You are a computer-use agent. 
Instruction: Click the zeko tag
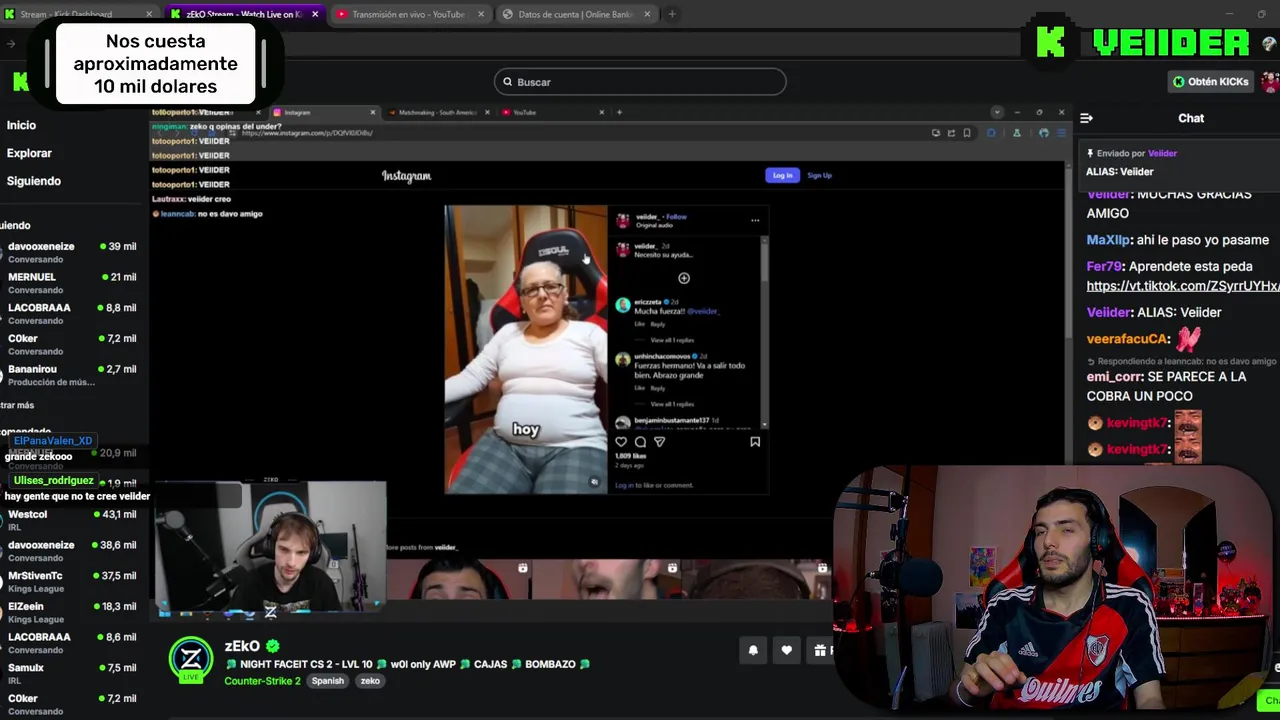coord(370,681)
